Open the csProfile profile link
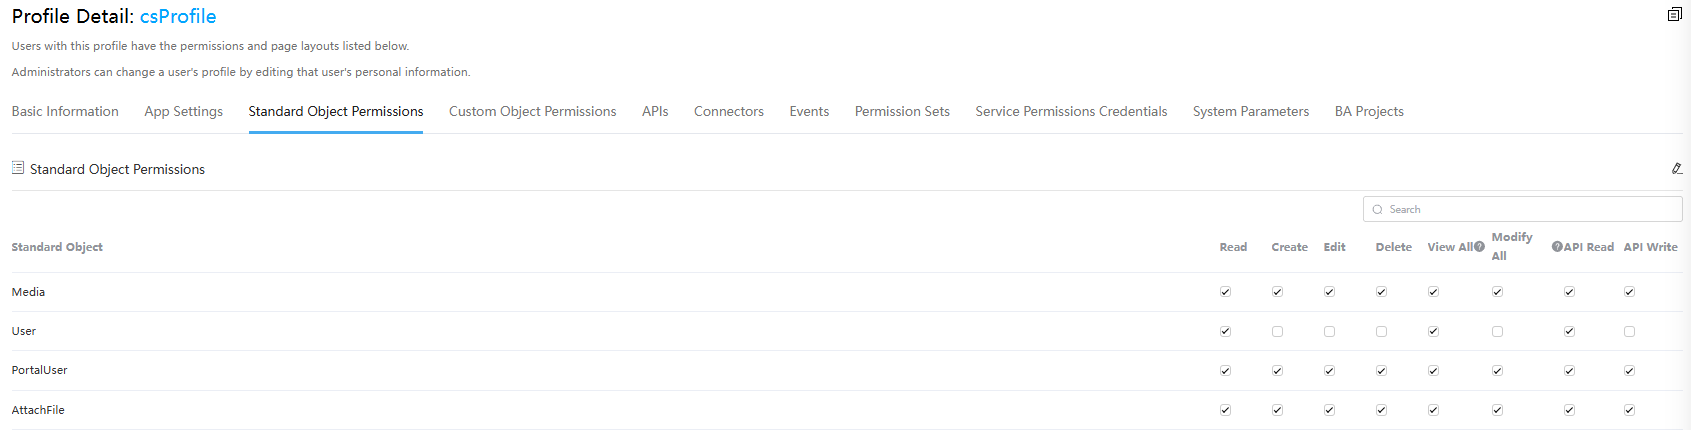Screen dimensions: 1691x430 pos(178,17)
